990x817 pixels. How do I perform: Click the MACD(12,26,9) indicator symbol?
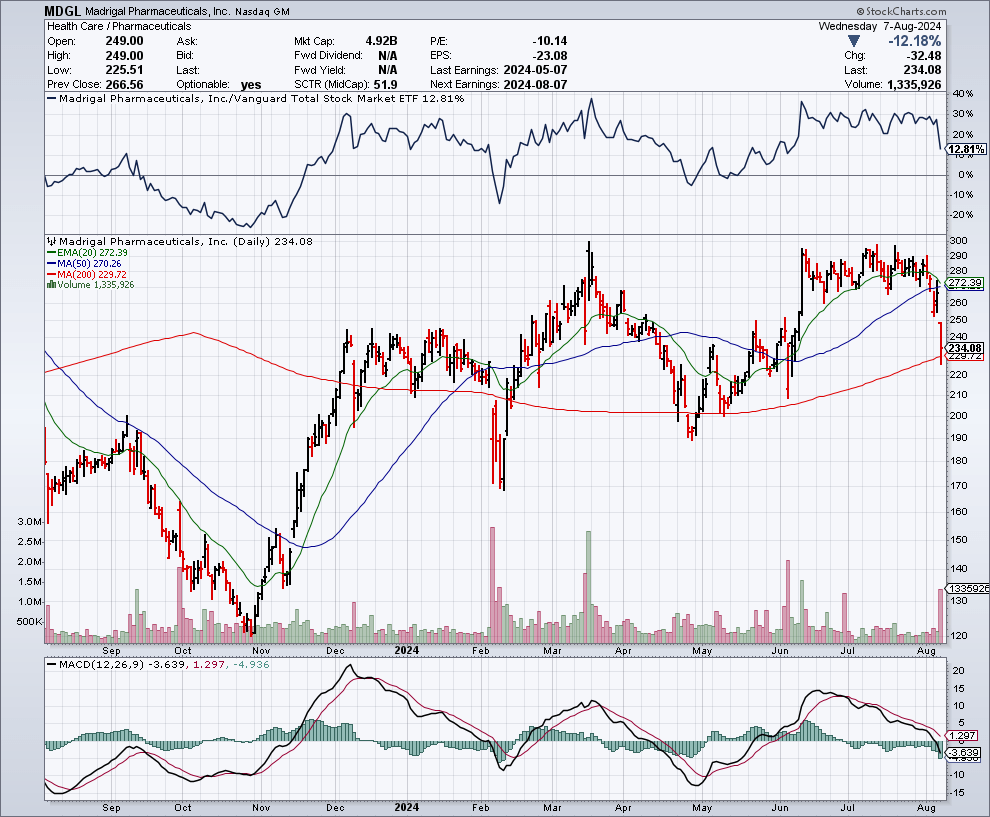(52, 663)
